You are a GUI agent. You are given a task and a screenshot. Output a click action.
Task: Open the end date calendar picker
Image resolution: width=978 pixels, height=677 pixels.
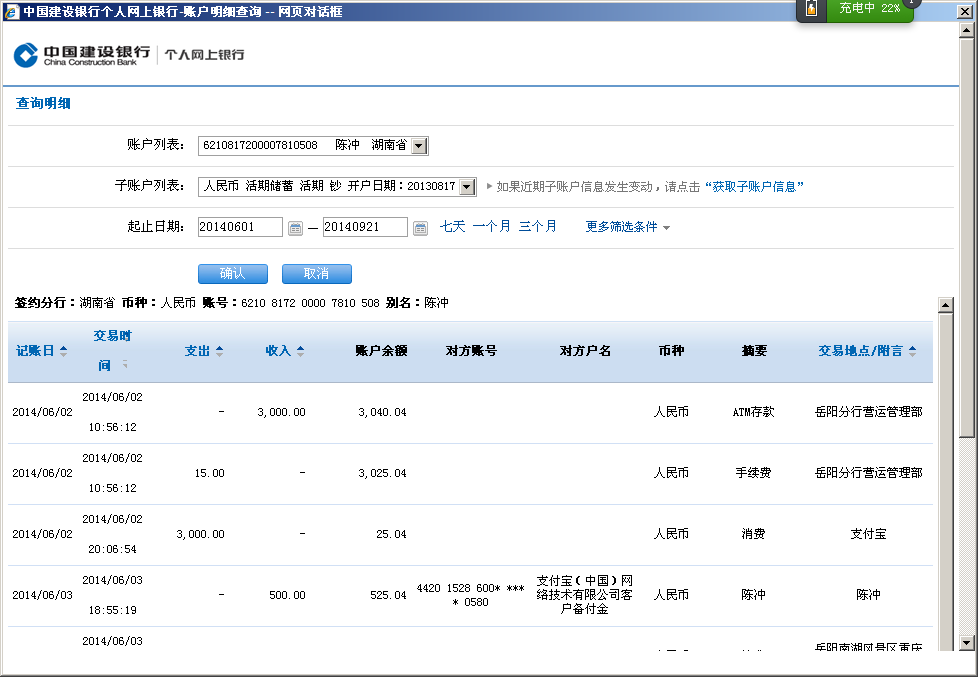[420, 228]
